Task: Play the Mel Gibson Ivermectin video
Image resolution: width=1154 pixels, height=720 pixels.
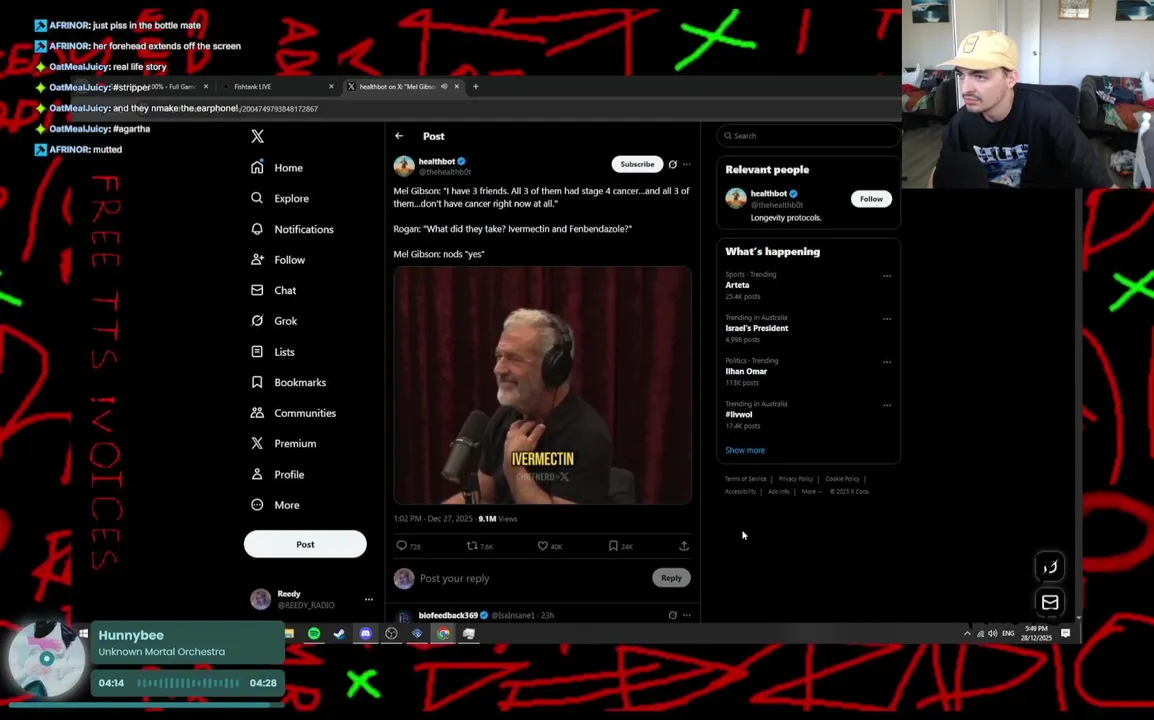Action: point(542,385)
